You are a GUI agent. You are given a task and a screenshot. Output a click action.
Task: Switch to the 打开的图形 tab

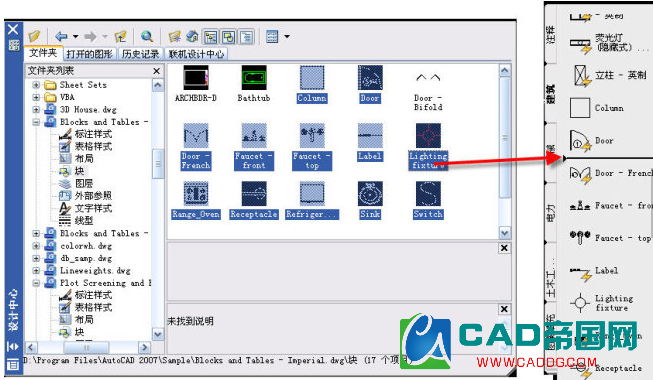coord(90,54)
